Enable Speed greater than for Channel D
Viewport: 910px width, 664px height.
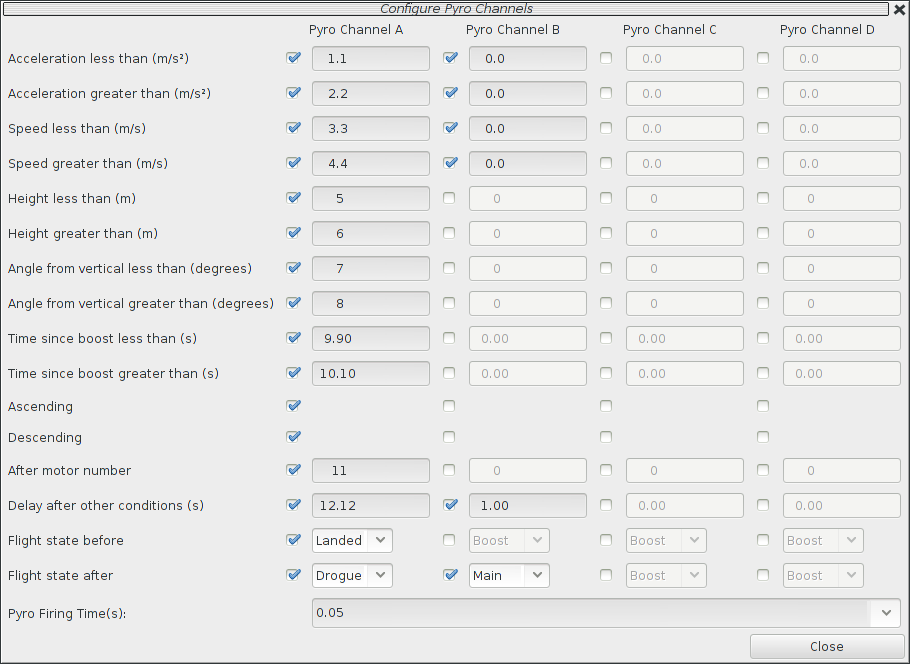[x=763, y=163]
